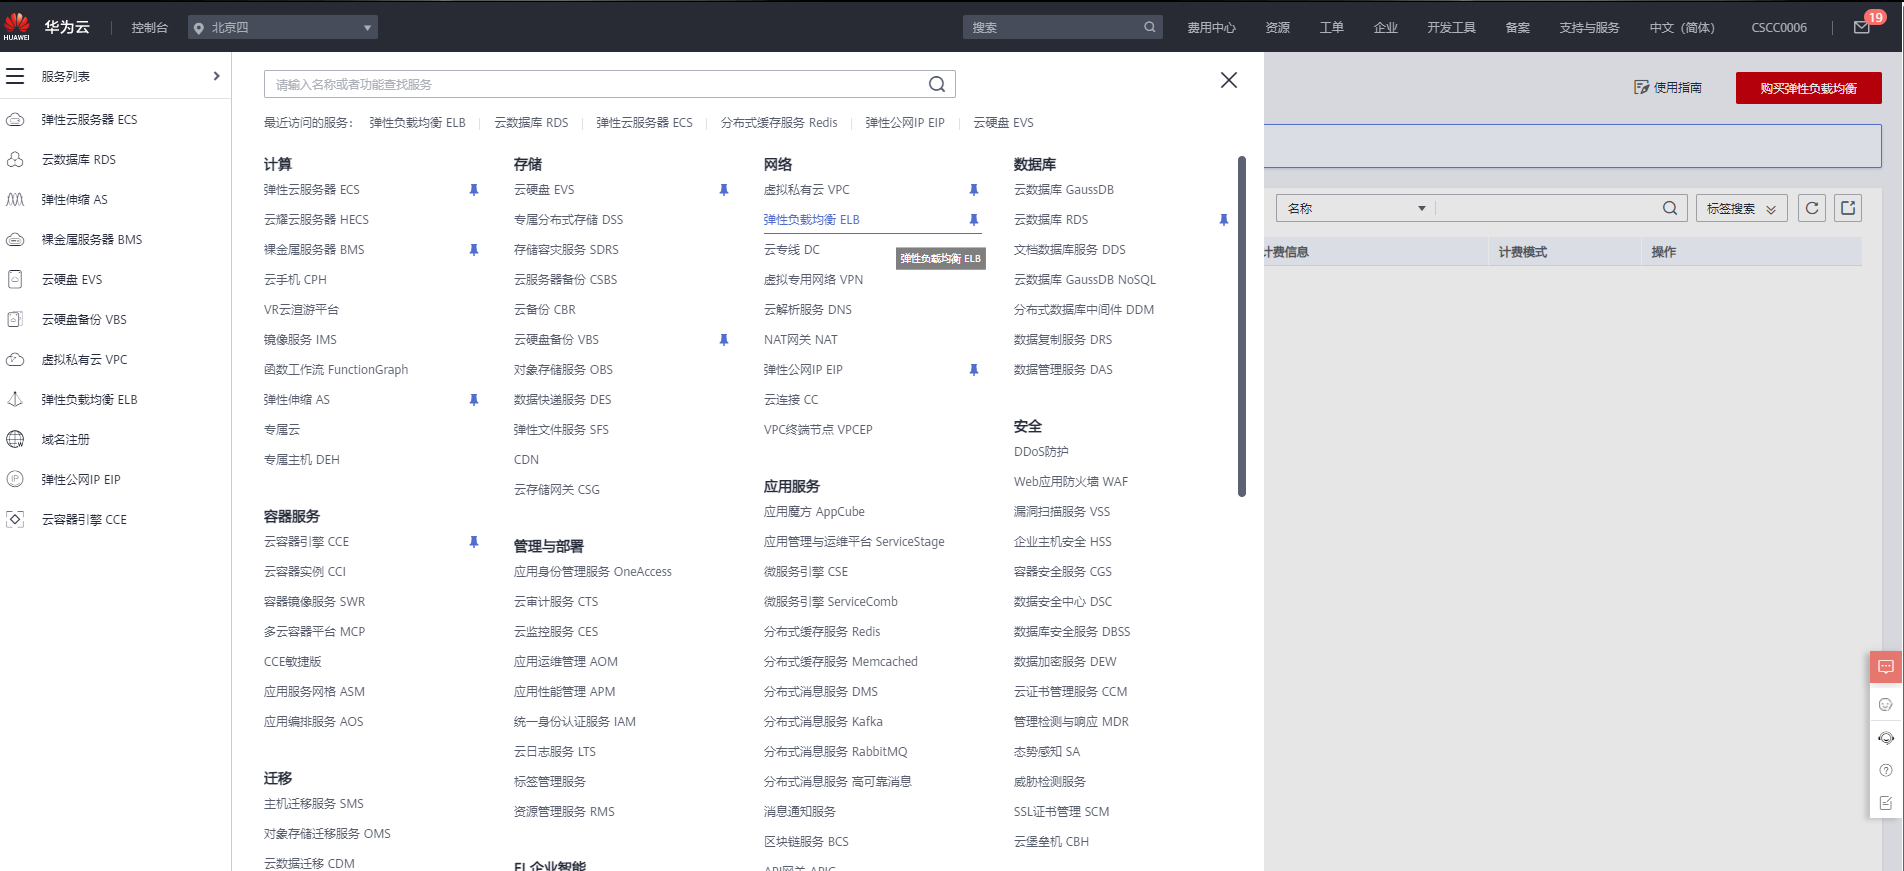Screen dimensions: 1904x871
Task: Click the smiley face satisfaction icon
Action: 1886,705
